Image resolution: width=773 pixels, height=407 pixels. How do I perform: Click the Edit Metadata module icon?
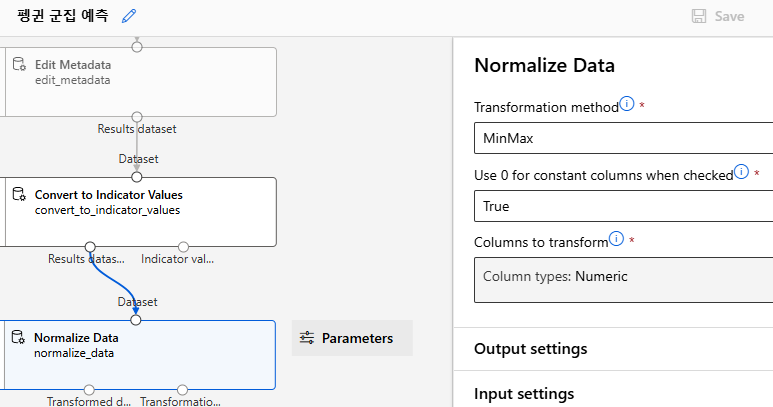(19, 65)
